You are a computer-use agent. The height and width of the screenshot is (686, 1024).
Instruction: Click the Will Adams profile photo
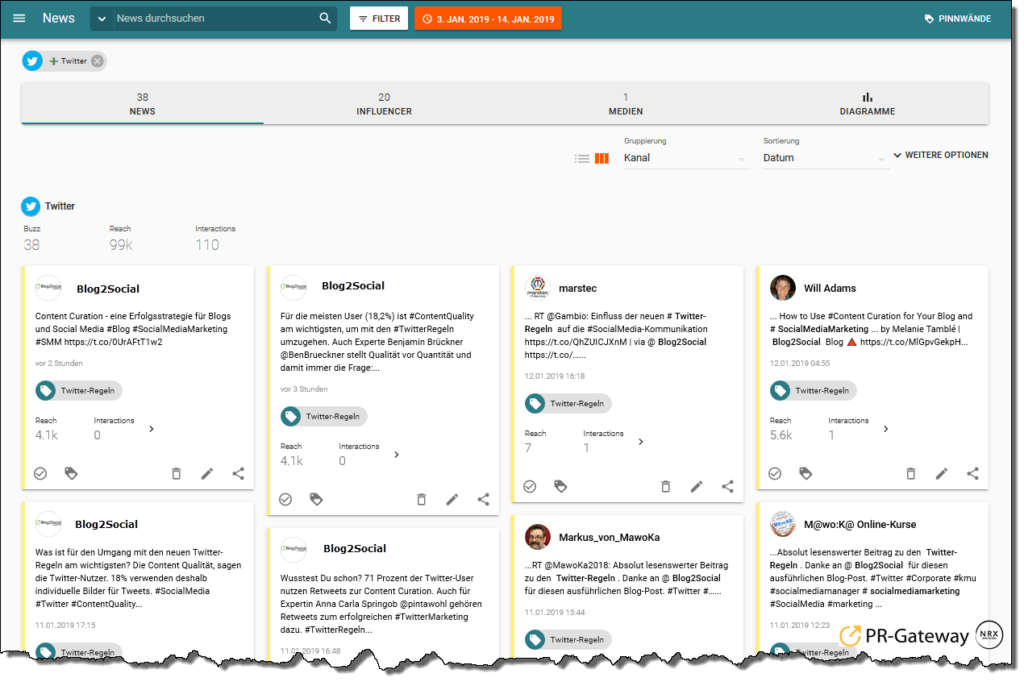coord(782,288)
